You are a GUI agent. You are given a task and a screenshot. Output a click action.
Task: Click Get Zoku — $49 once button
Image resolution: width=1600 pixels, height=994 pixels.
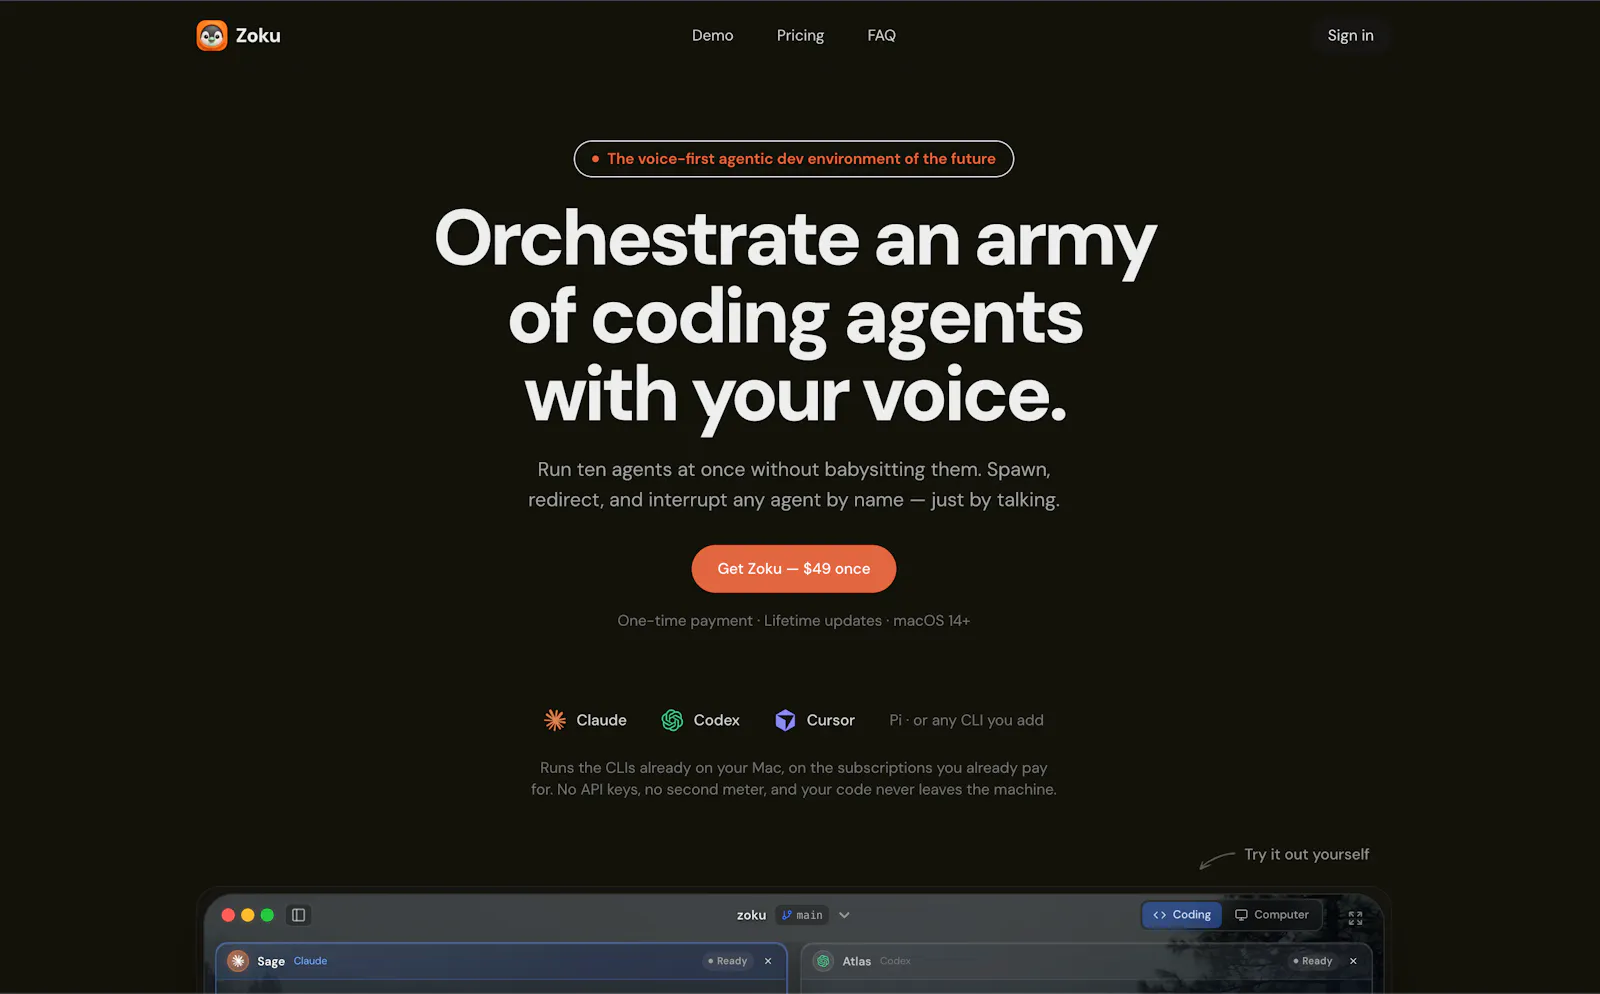tap(794, 568)
